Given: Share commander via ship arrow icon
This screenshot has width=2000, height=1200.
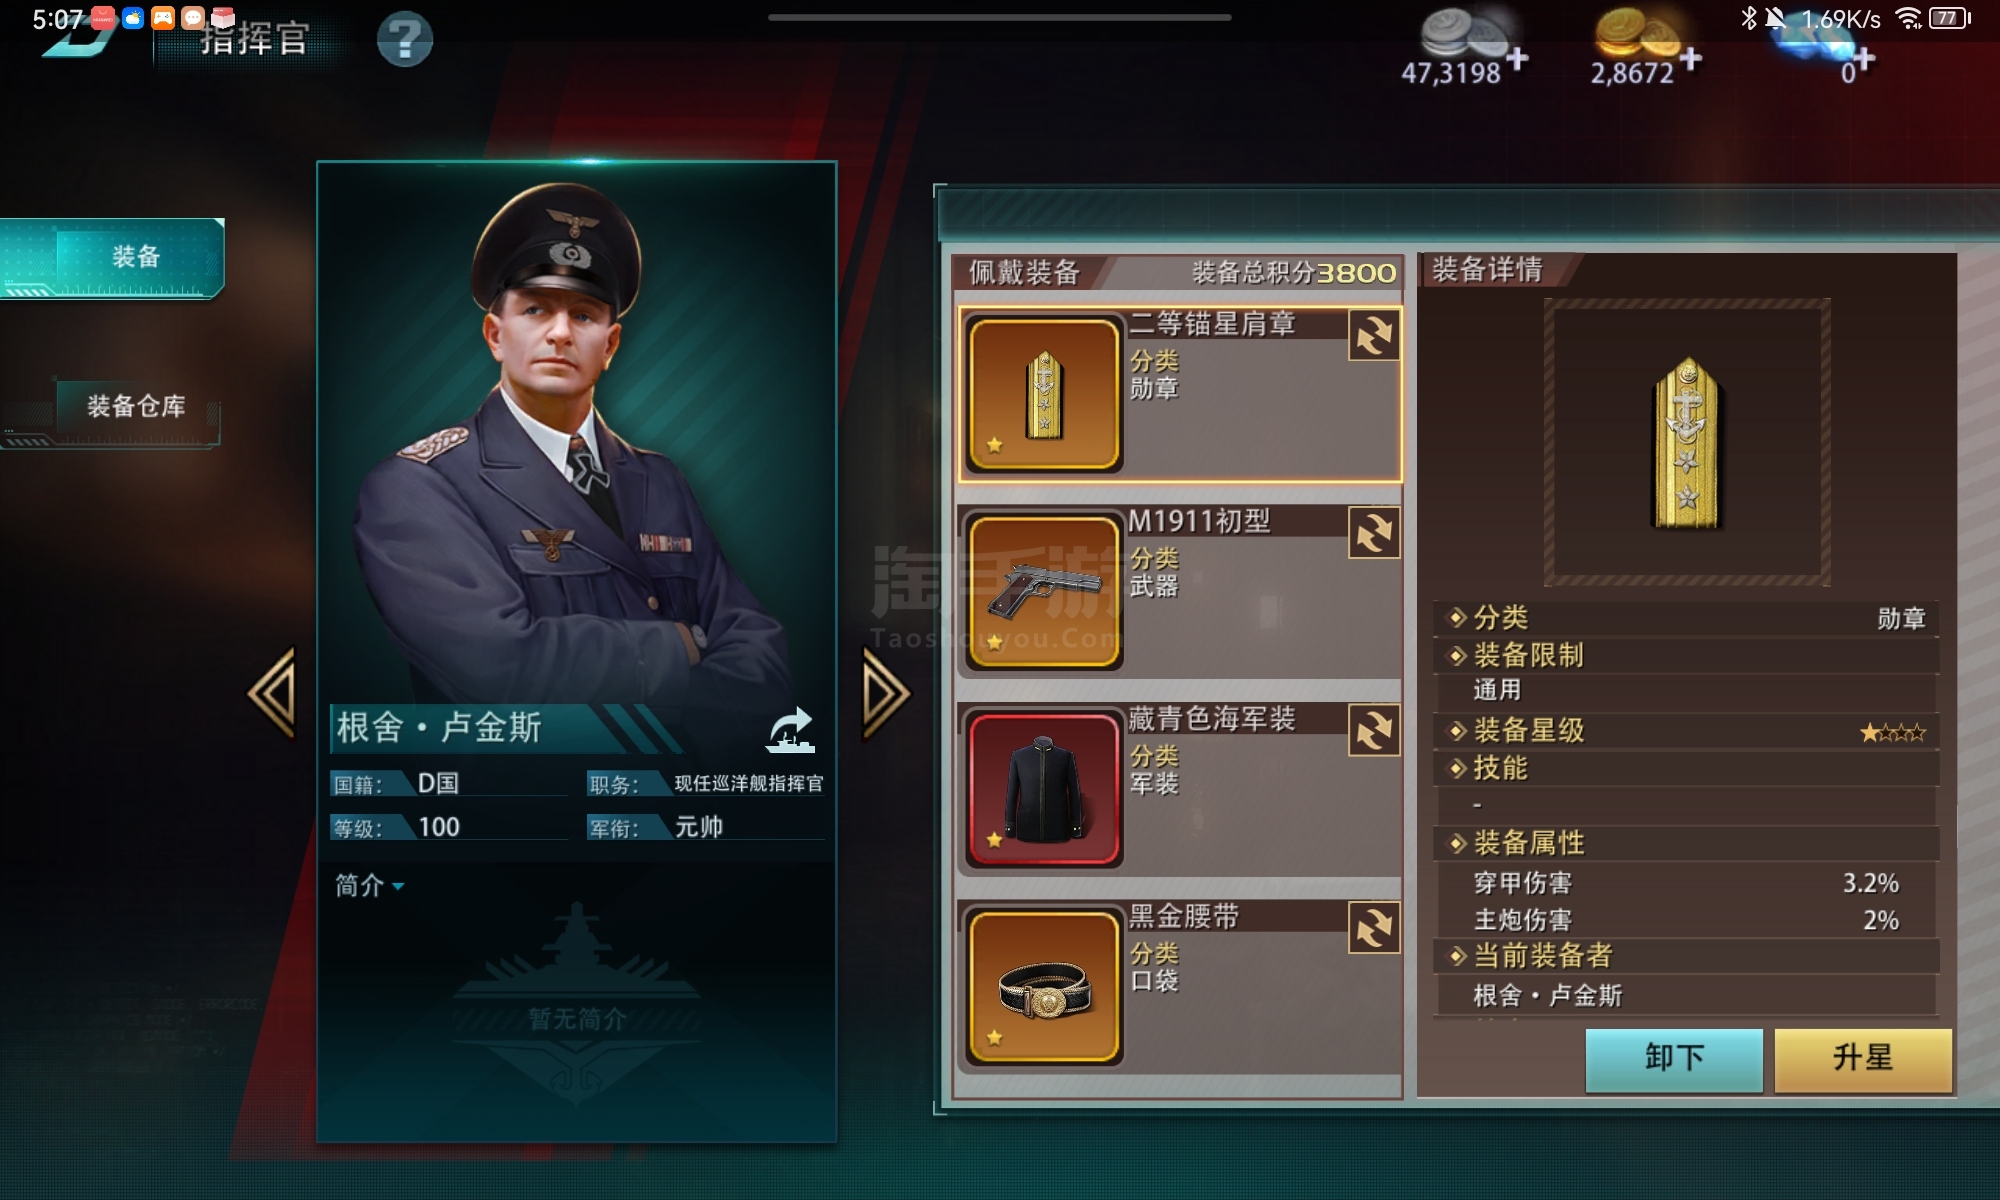Looking at the screenshot, I should click(791, 729).
